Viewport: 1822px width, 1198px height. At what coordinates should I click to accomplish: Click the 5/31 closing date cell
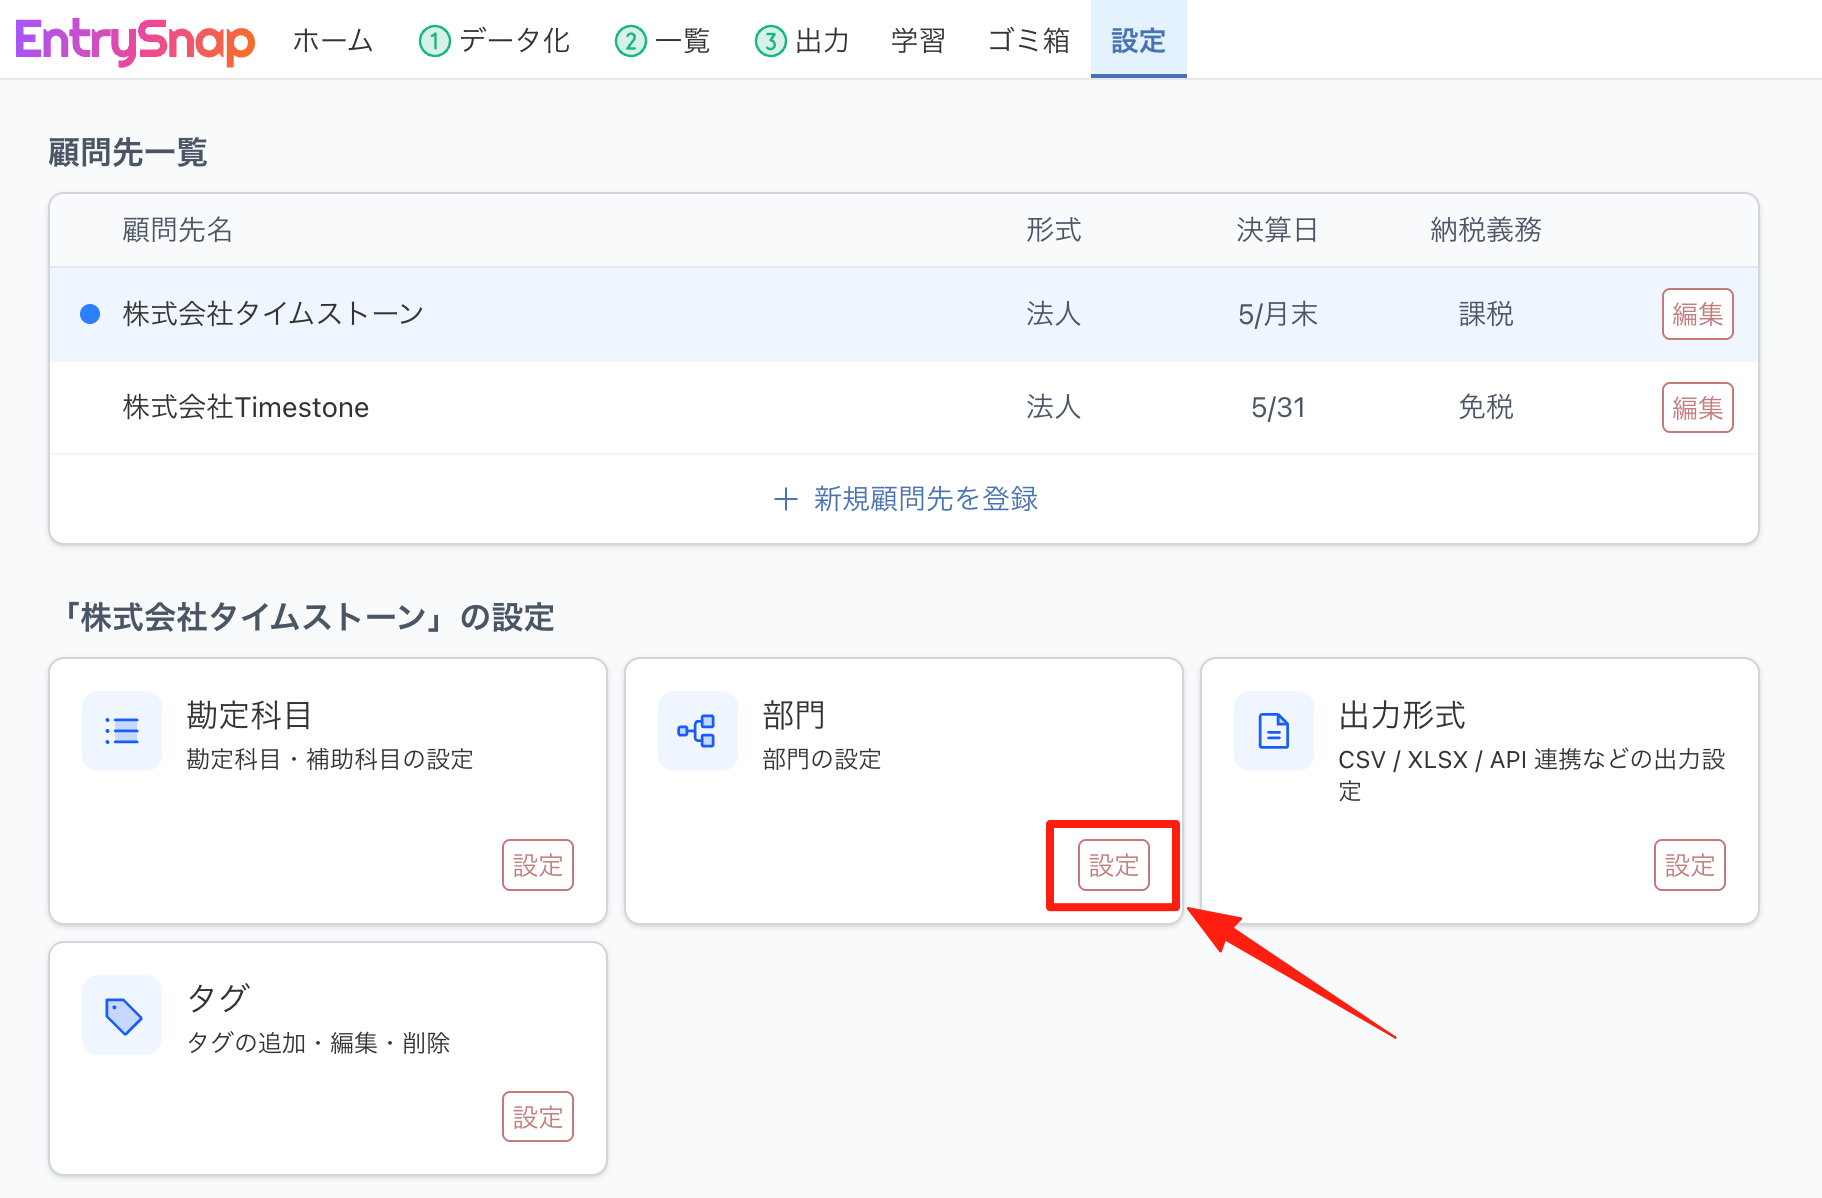[1278, 408]
